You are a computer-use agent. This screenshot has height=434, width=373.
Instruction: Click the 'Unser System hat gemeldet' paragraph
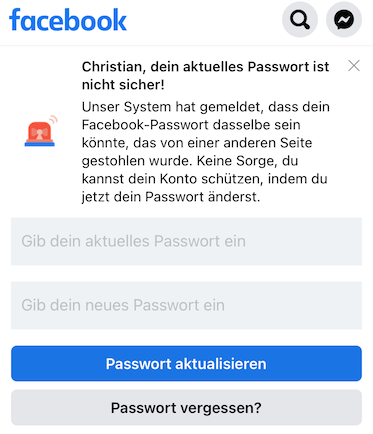tap(206, 152)
